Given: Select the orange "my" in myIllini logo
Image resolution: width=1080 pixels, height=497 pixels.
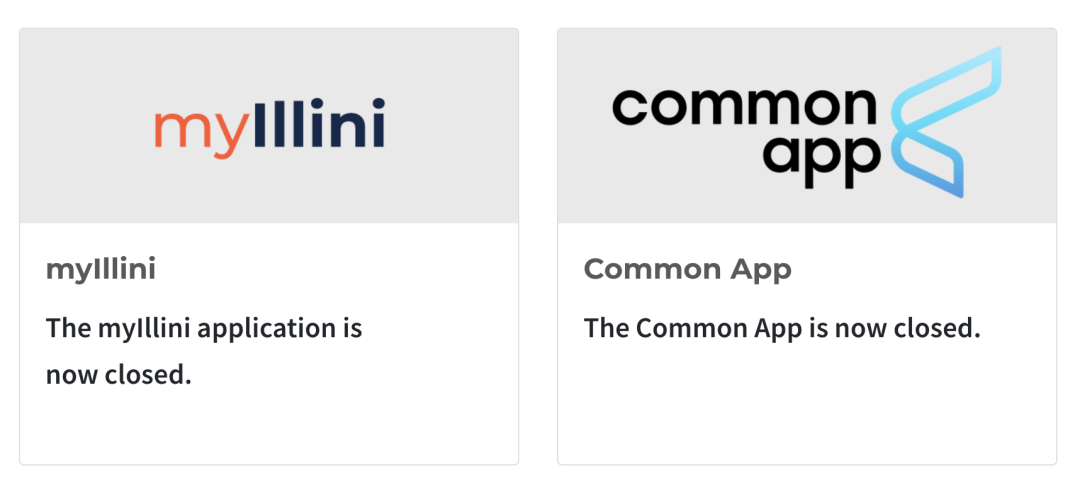Looking at the screenshot, I should [x=200, y=135].
